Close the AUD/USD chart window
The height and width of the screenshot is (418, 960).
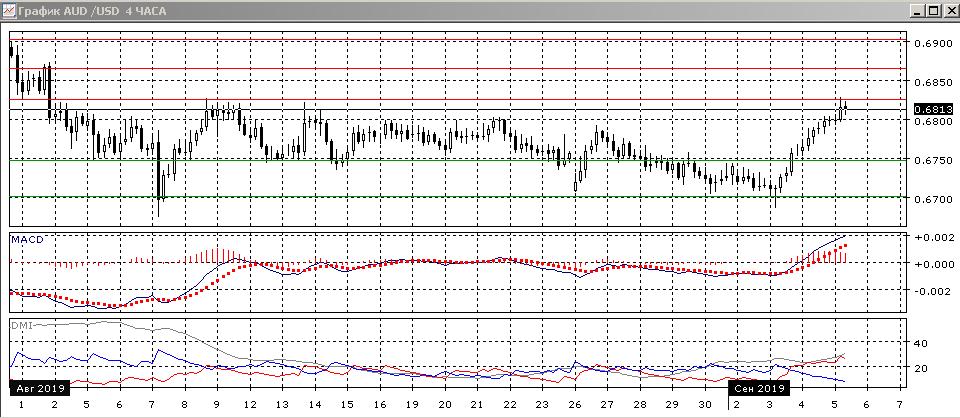949,11
